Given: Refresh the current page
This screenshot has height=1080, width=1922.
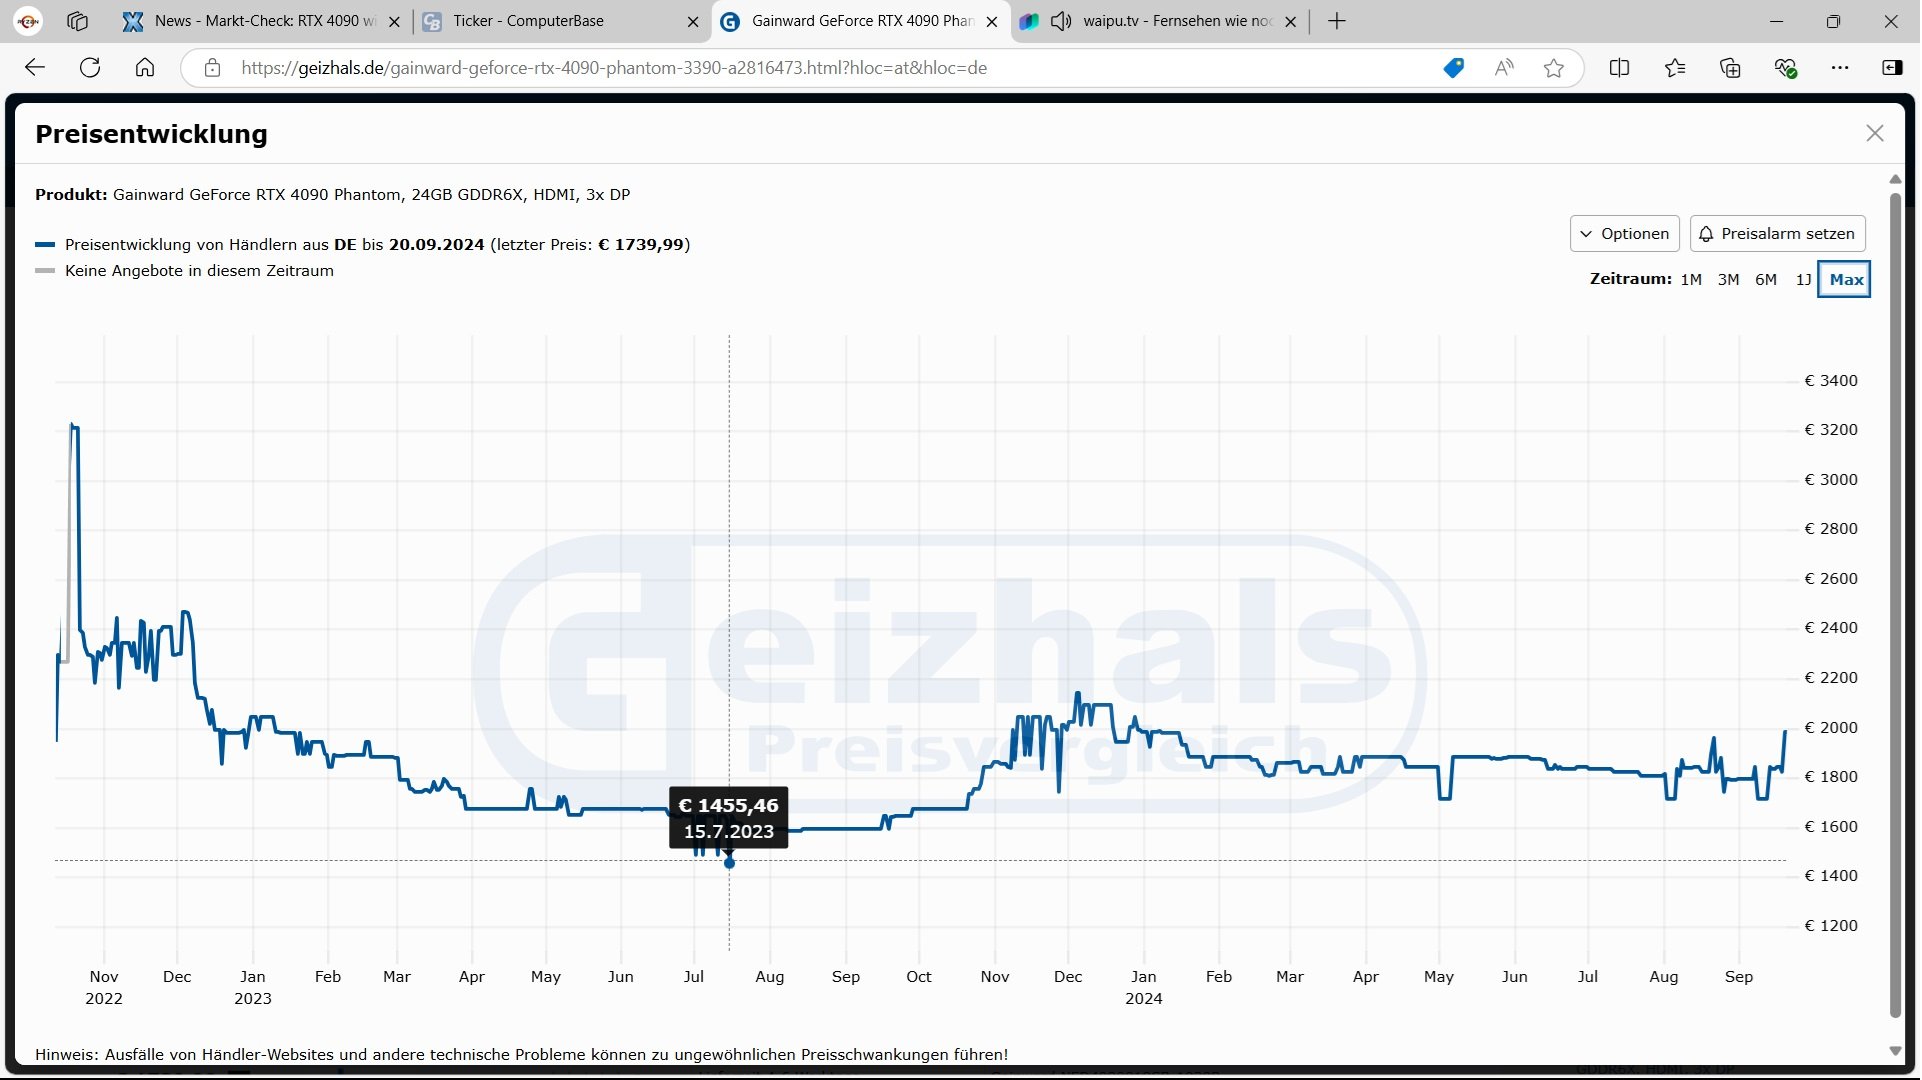Looking at the screenshot, I should click(90, 68).
